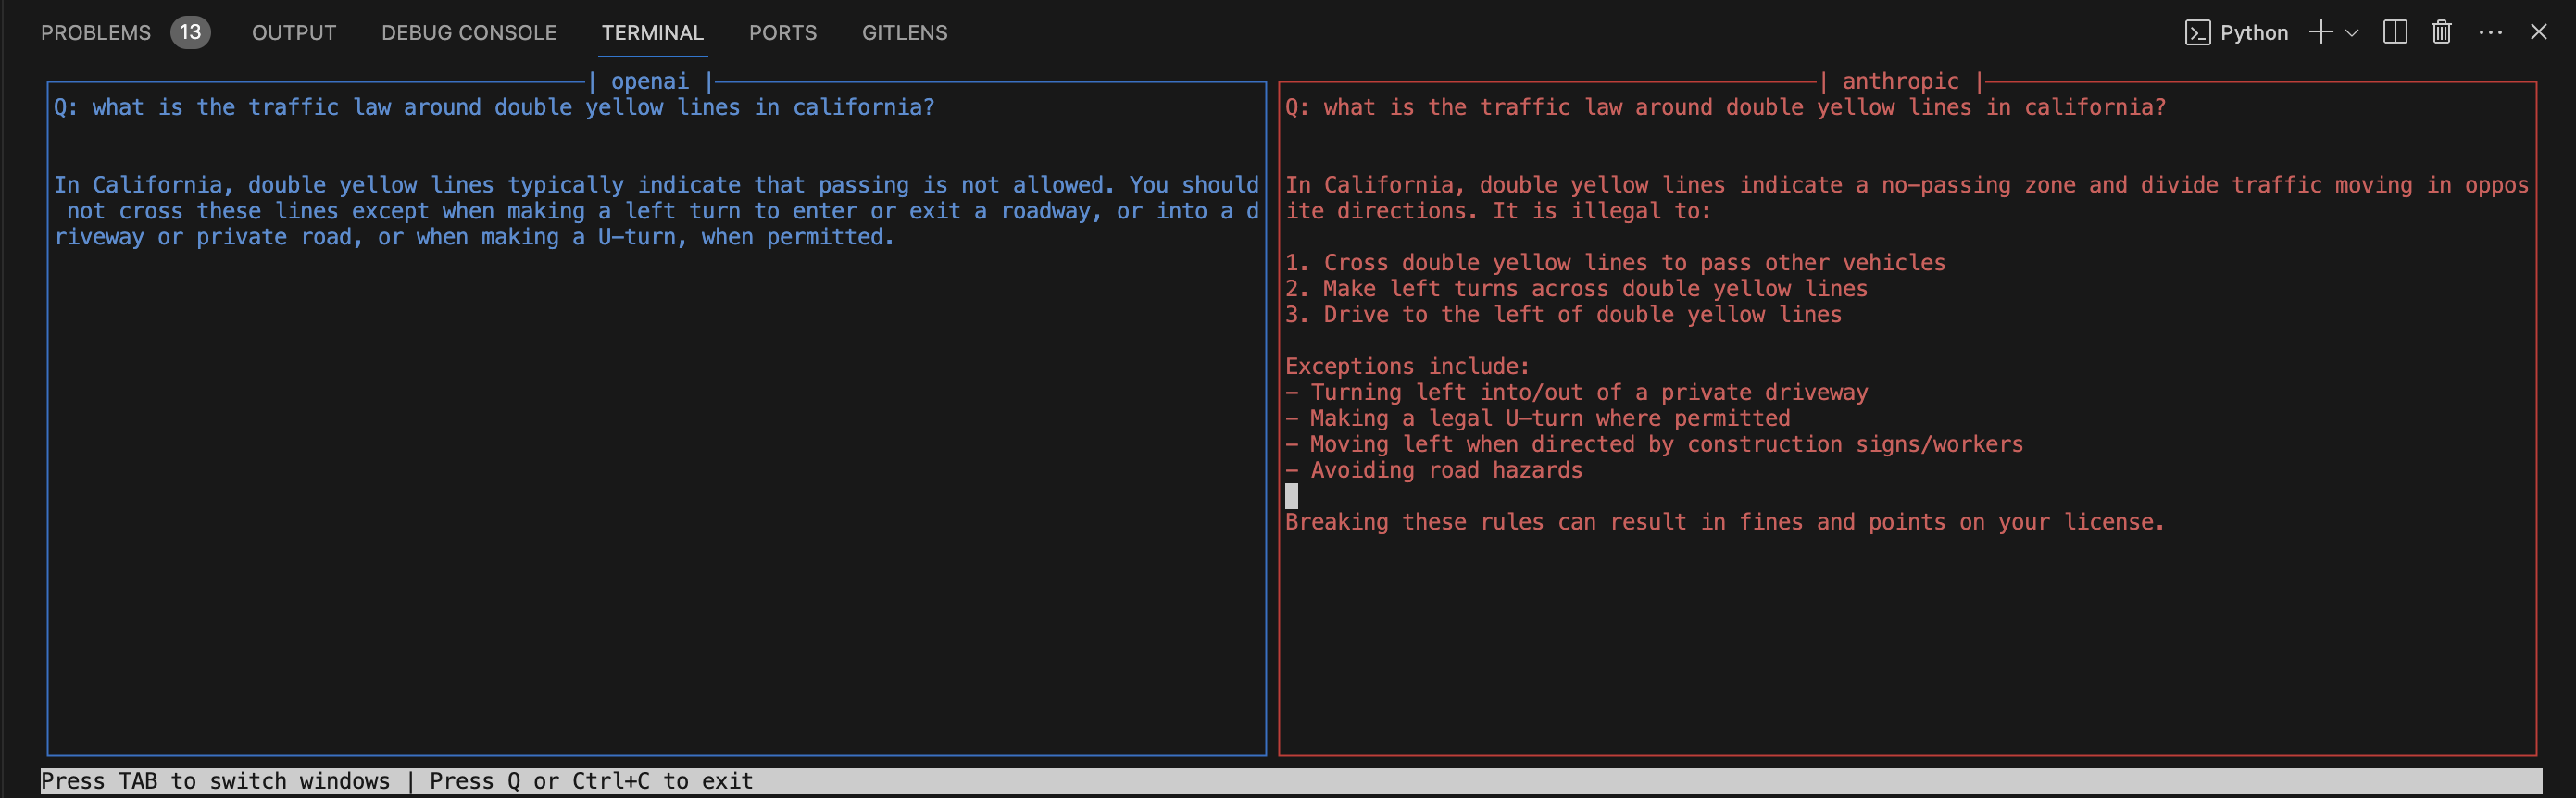Create a new terminal with plus icon

pos(2321,32)
